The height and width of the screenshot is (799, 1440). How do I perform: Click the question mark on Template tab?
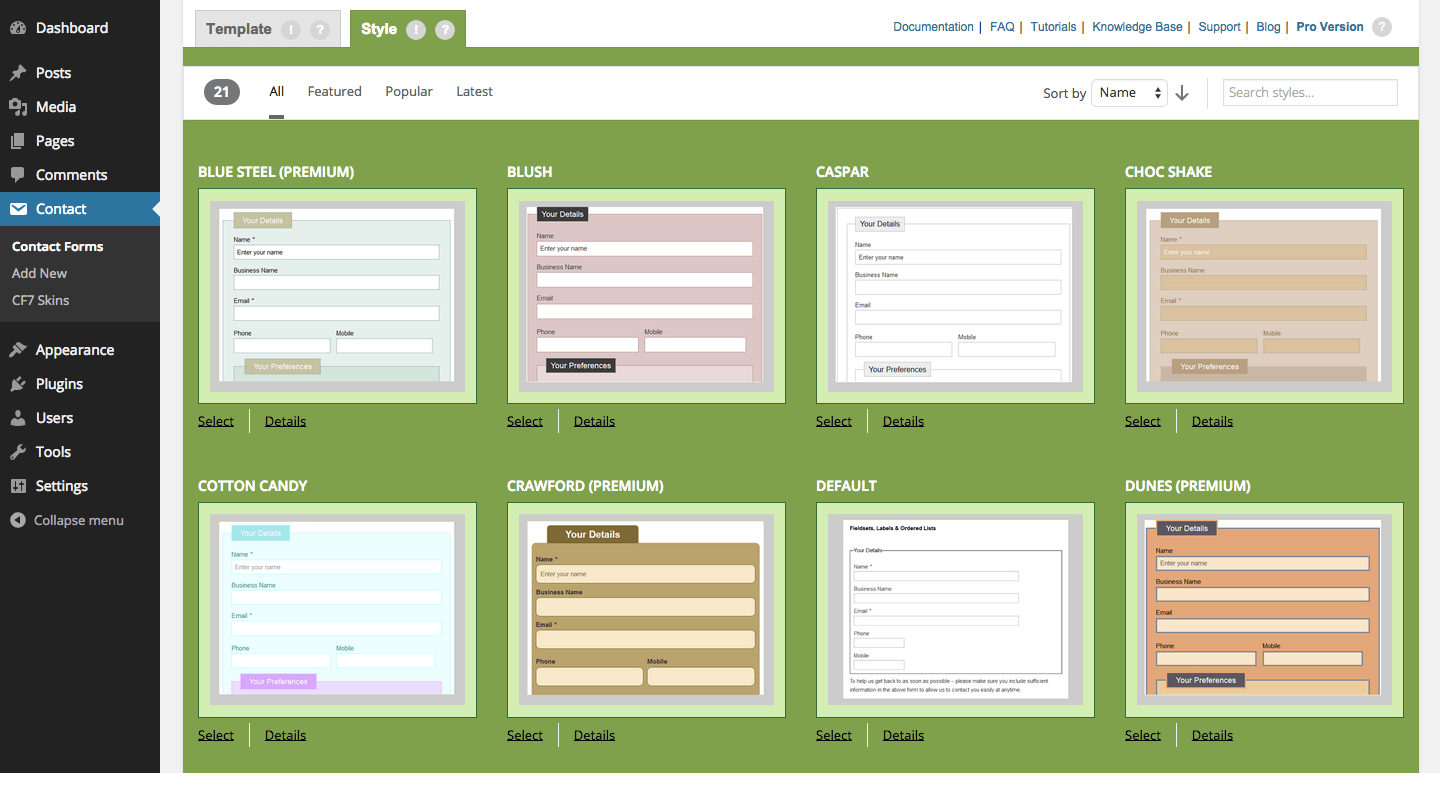320,30
